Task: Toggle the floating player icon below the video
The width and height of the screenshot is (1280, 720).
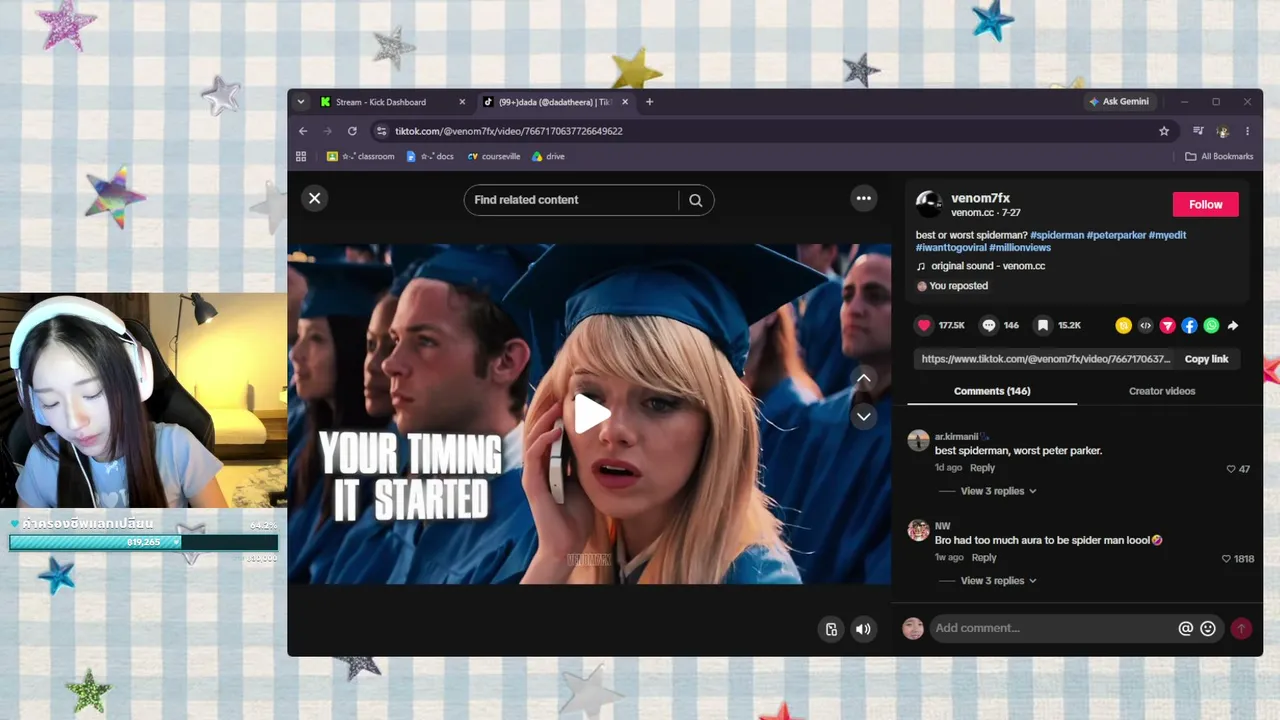Action: point(831,629)
